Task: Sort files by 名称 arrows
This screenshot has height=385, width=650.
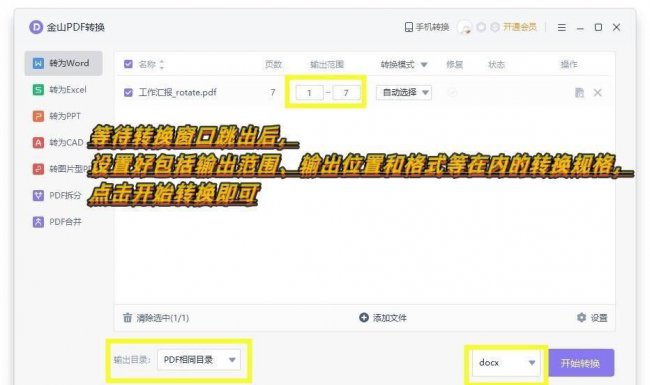Action: (162, 64)
